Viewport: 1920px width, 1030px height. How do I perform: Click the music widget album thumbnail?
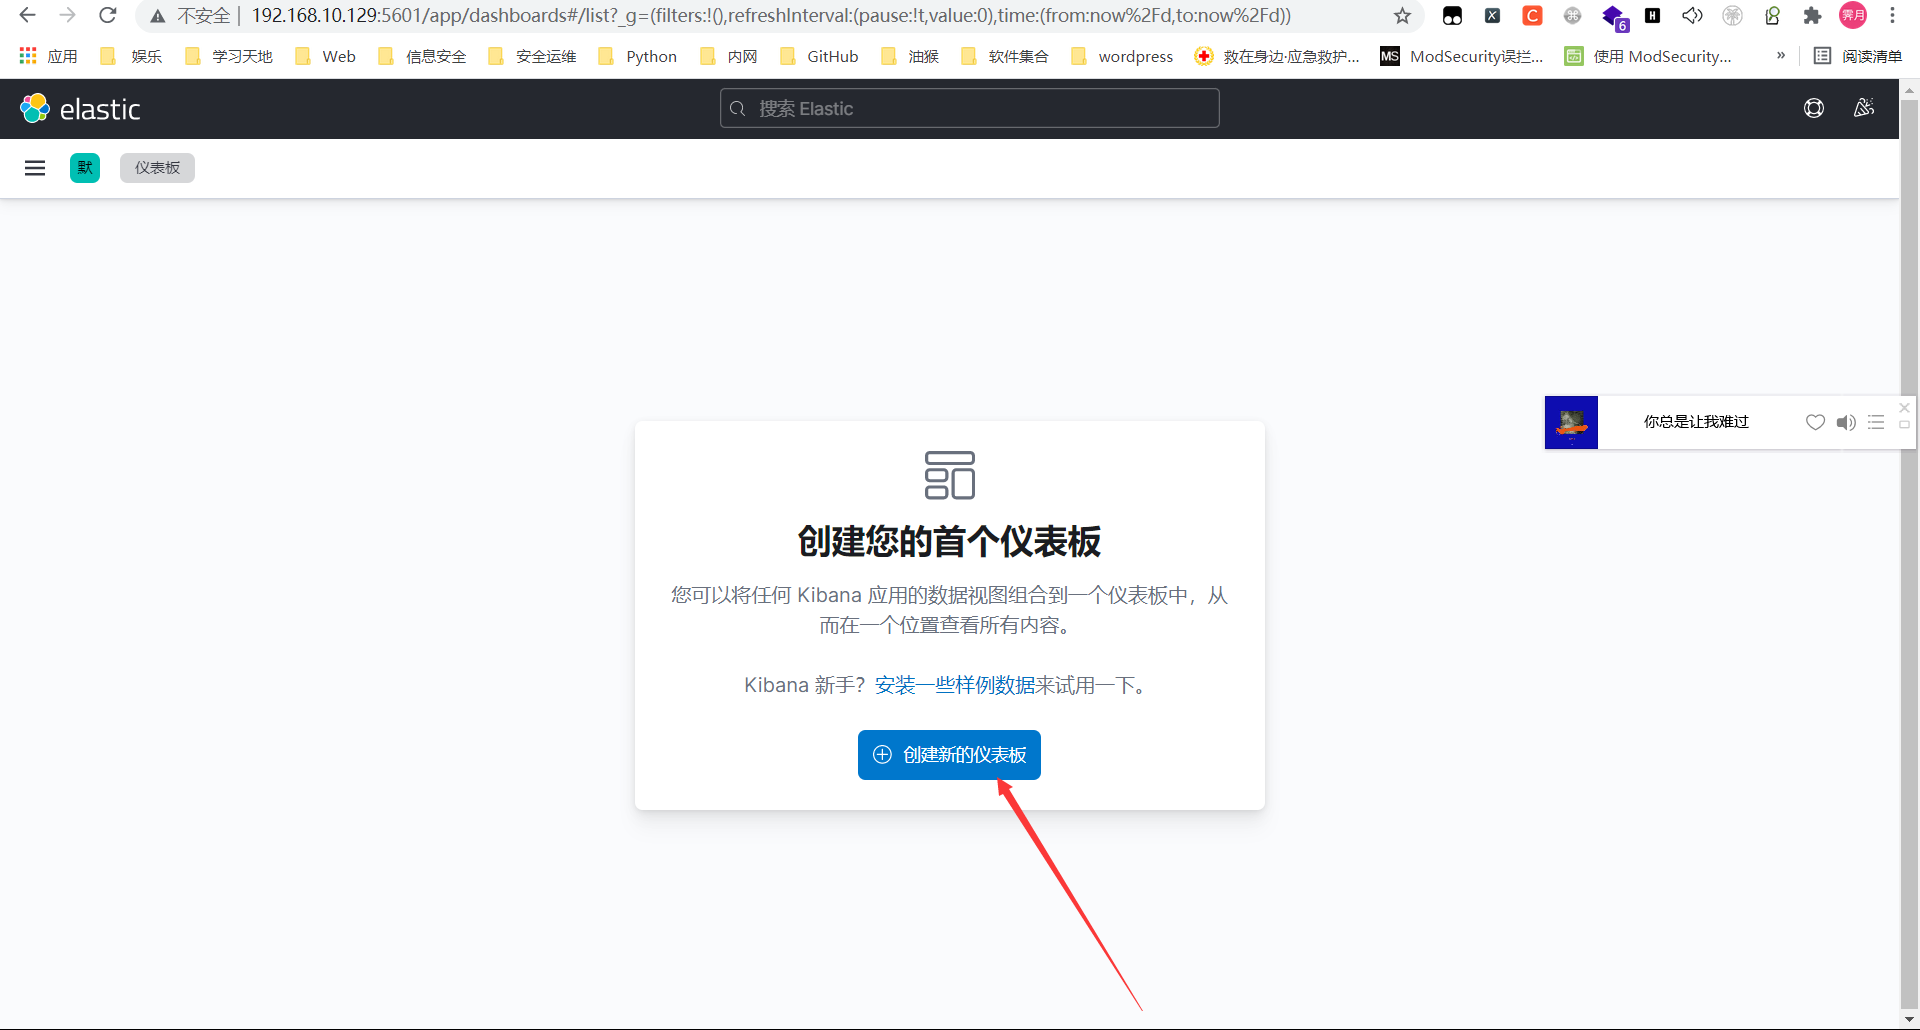click(x=1571, y=422)
